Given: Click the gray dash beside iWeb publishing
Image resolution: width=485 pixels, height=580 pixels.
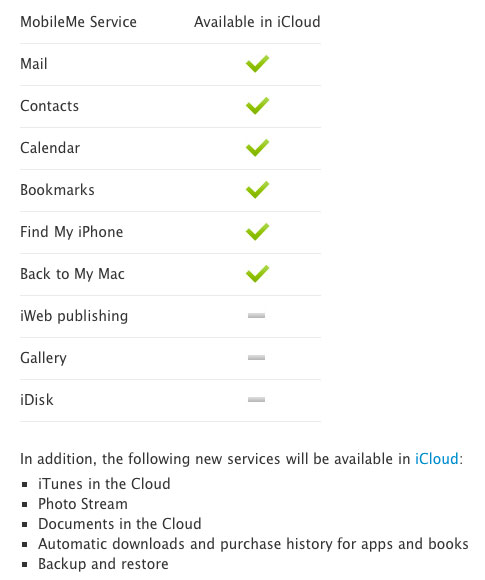Looking at the screenshot, I should pyautogui.click(x=256, y=316).
